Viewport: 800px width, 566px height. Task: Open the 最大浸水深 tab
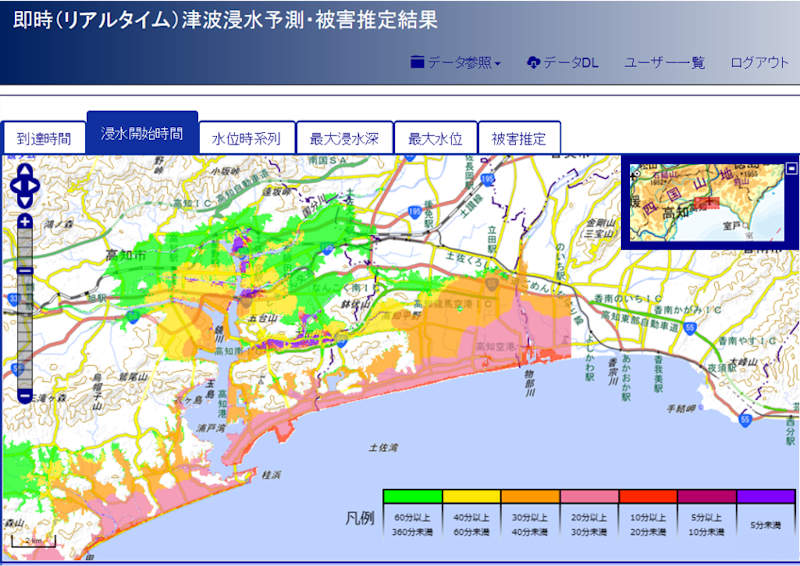tap(344, 138)
